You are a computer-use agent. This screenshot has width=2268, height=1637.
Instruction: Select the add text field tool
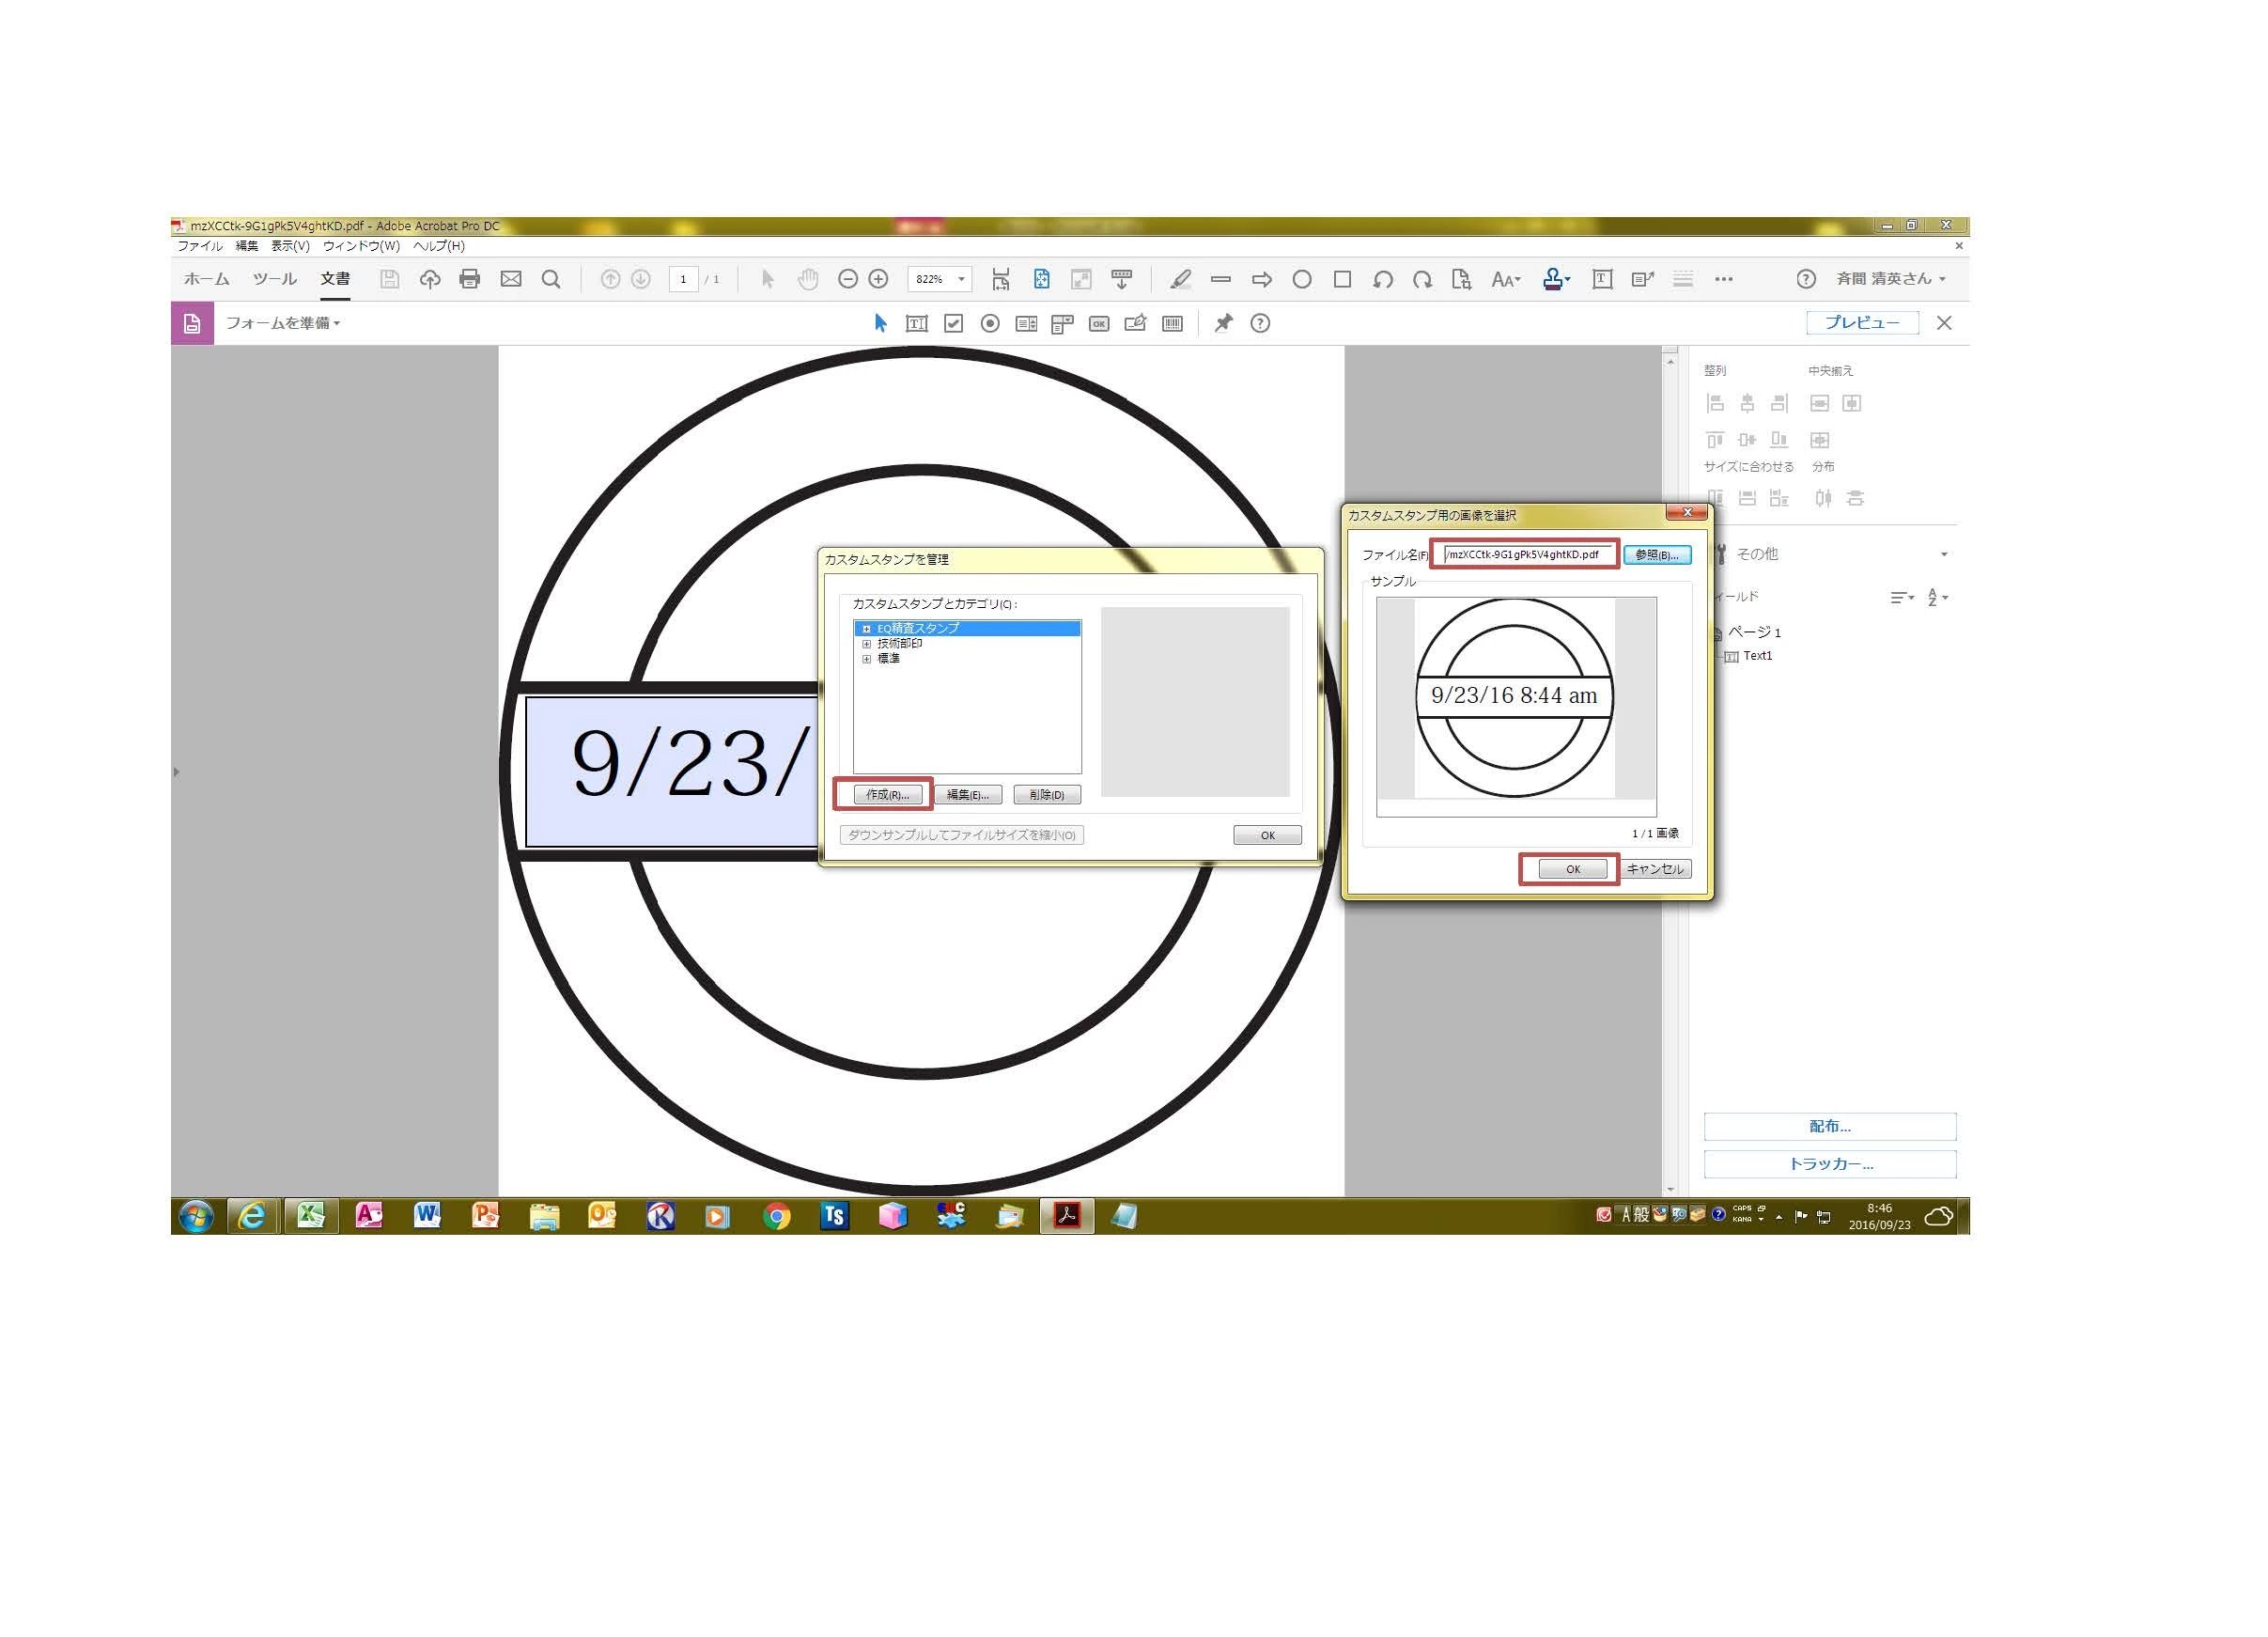coord(916,323)
